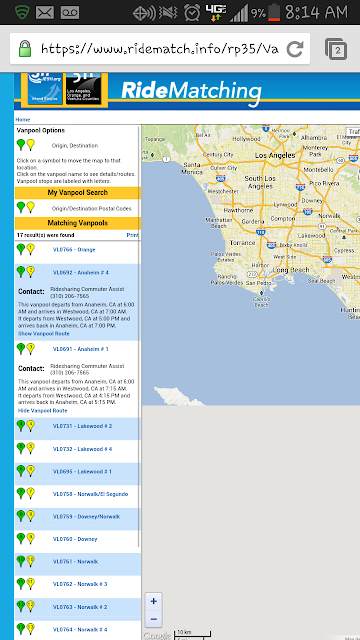Click yellow destination pin for Downey/Norwalk
The height and width of the screenshot is (640, 360).
click(31, 516)
